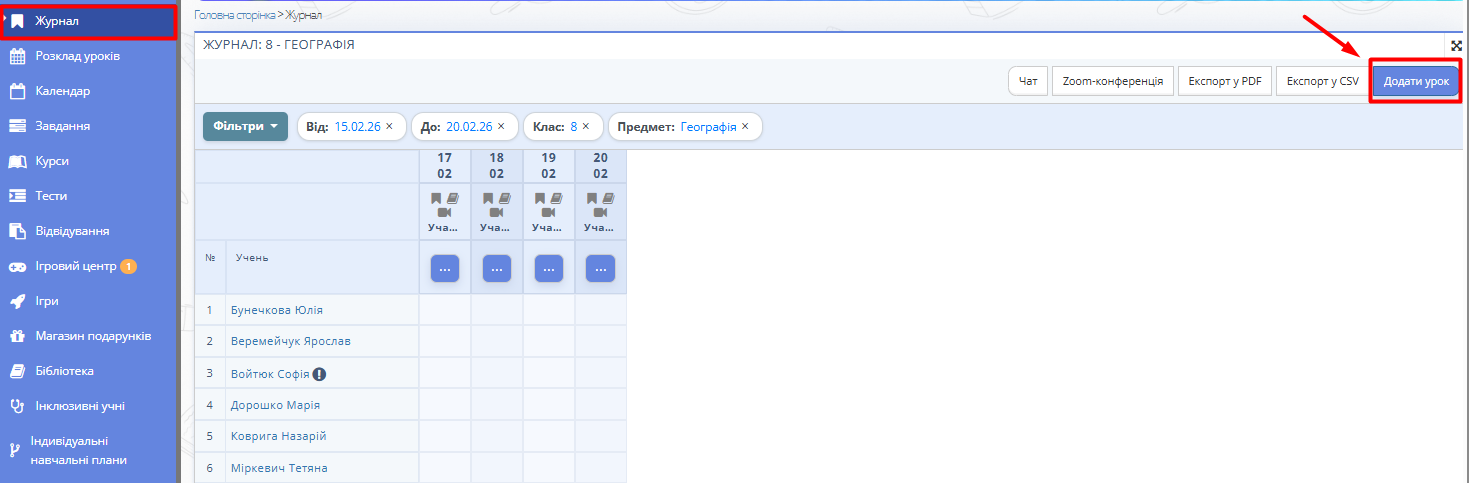
Task: Clear the Від 15.02.26 date filter
Action: [389, 127]
